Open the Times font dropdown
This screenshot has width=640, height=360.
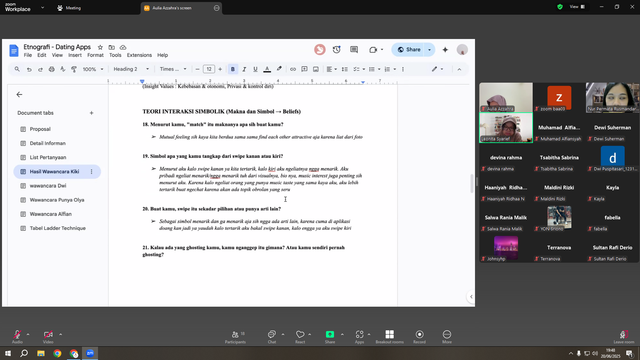coord(173,69)
